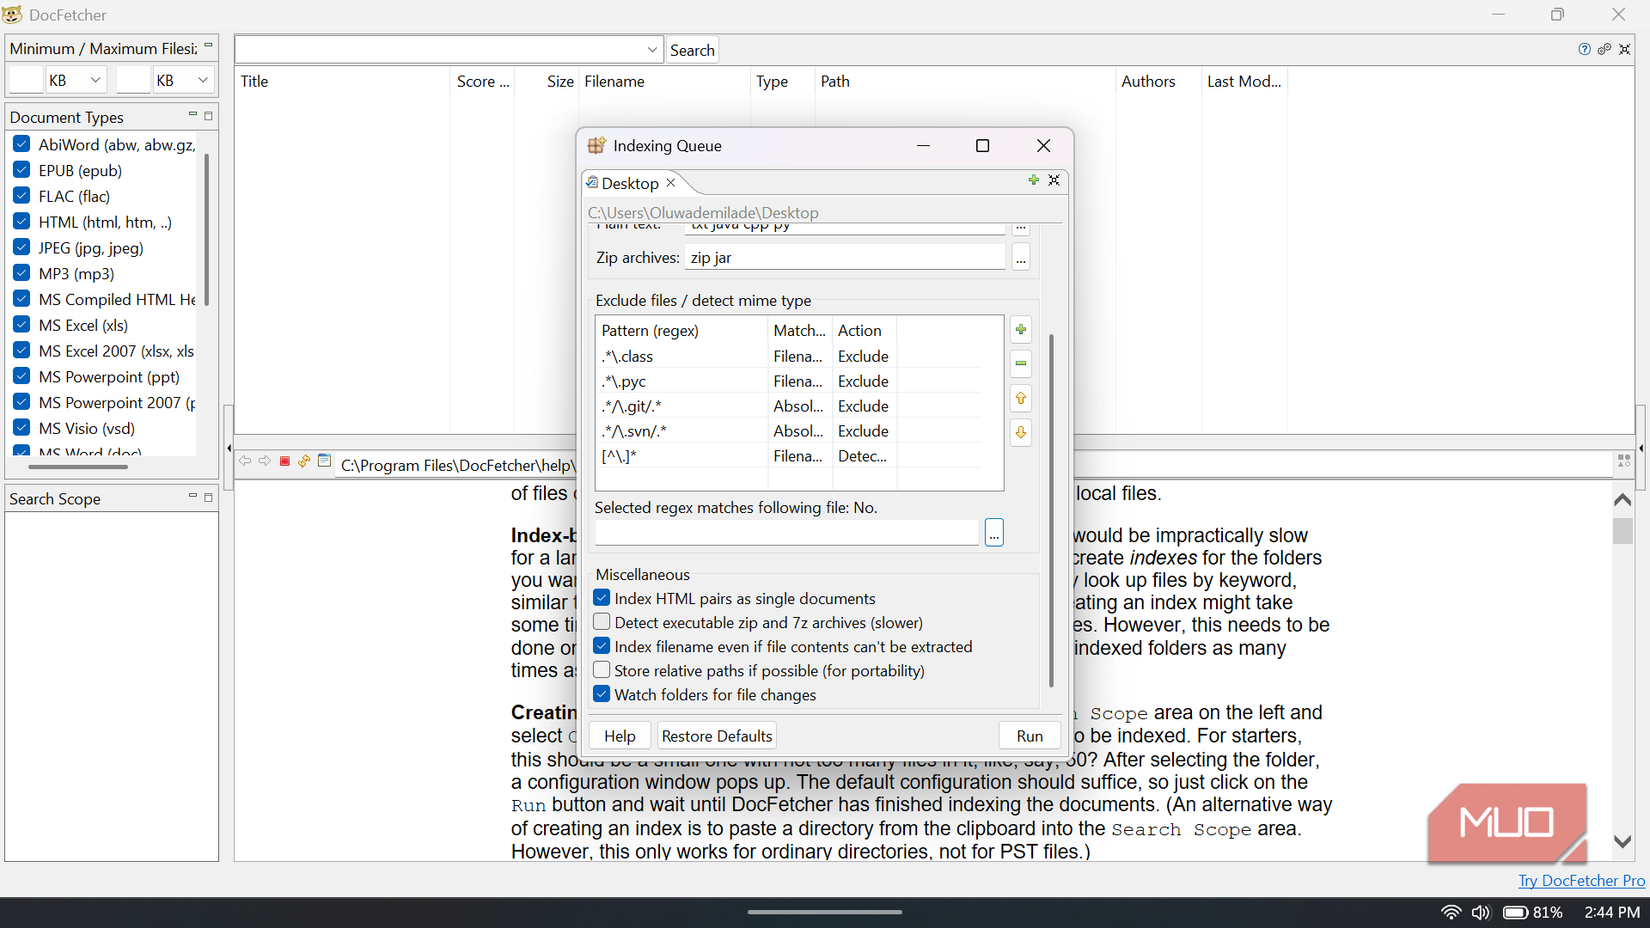Enable Store relative paths if possible

coord(602,670)
